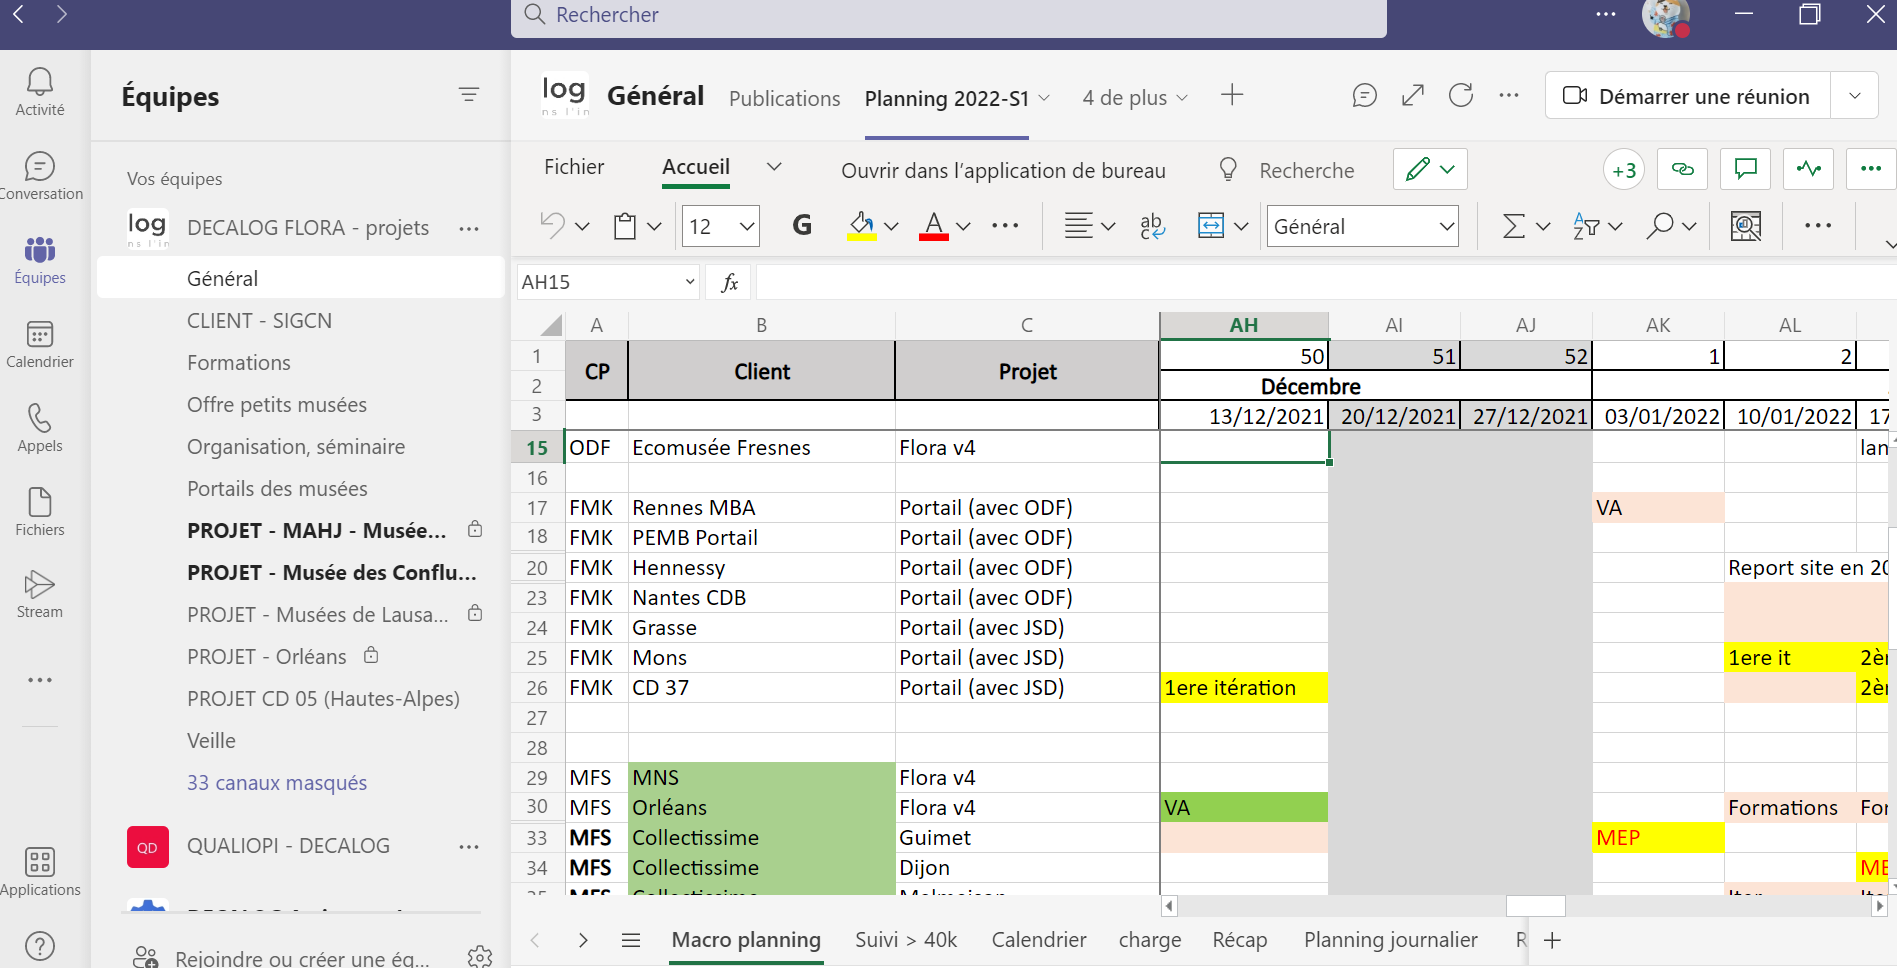Open the Démarrer une réunion arrow dropdown
Image resolution: width=1897 pixels, height=968 pixels.
click(1854, 96)
